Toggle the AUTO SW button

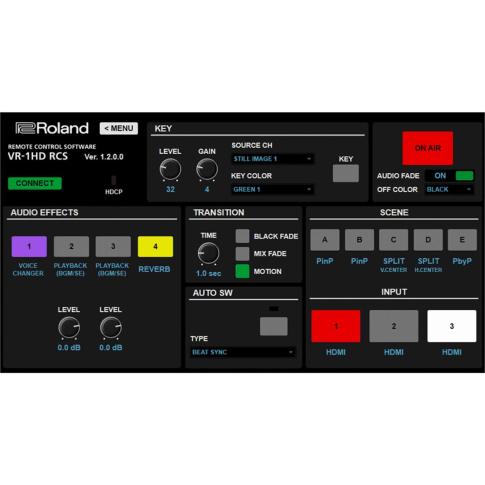(x=274, y=326)
